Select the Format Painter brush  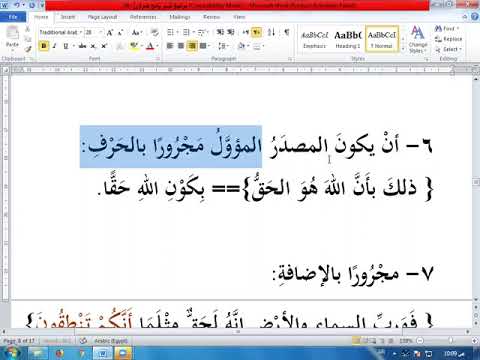click(x=28, y=49)
